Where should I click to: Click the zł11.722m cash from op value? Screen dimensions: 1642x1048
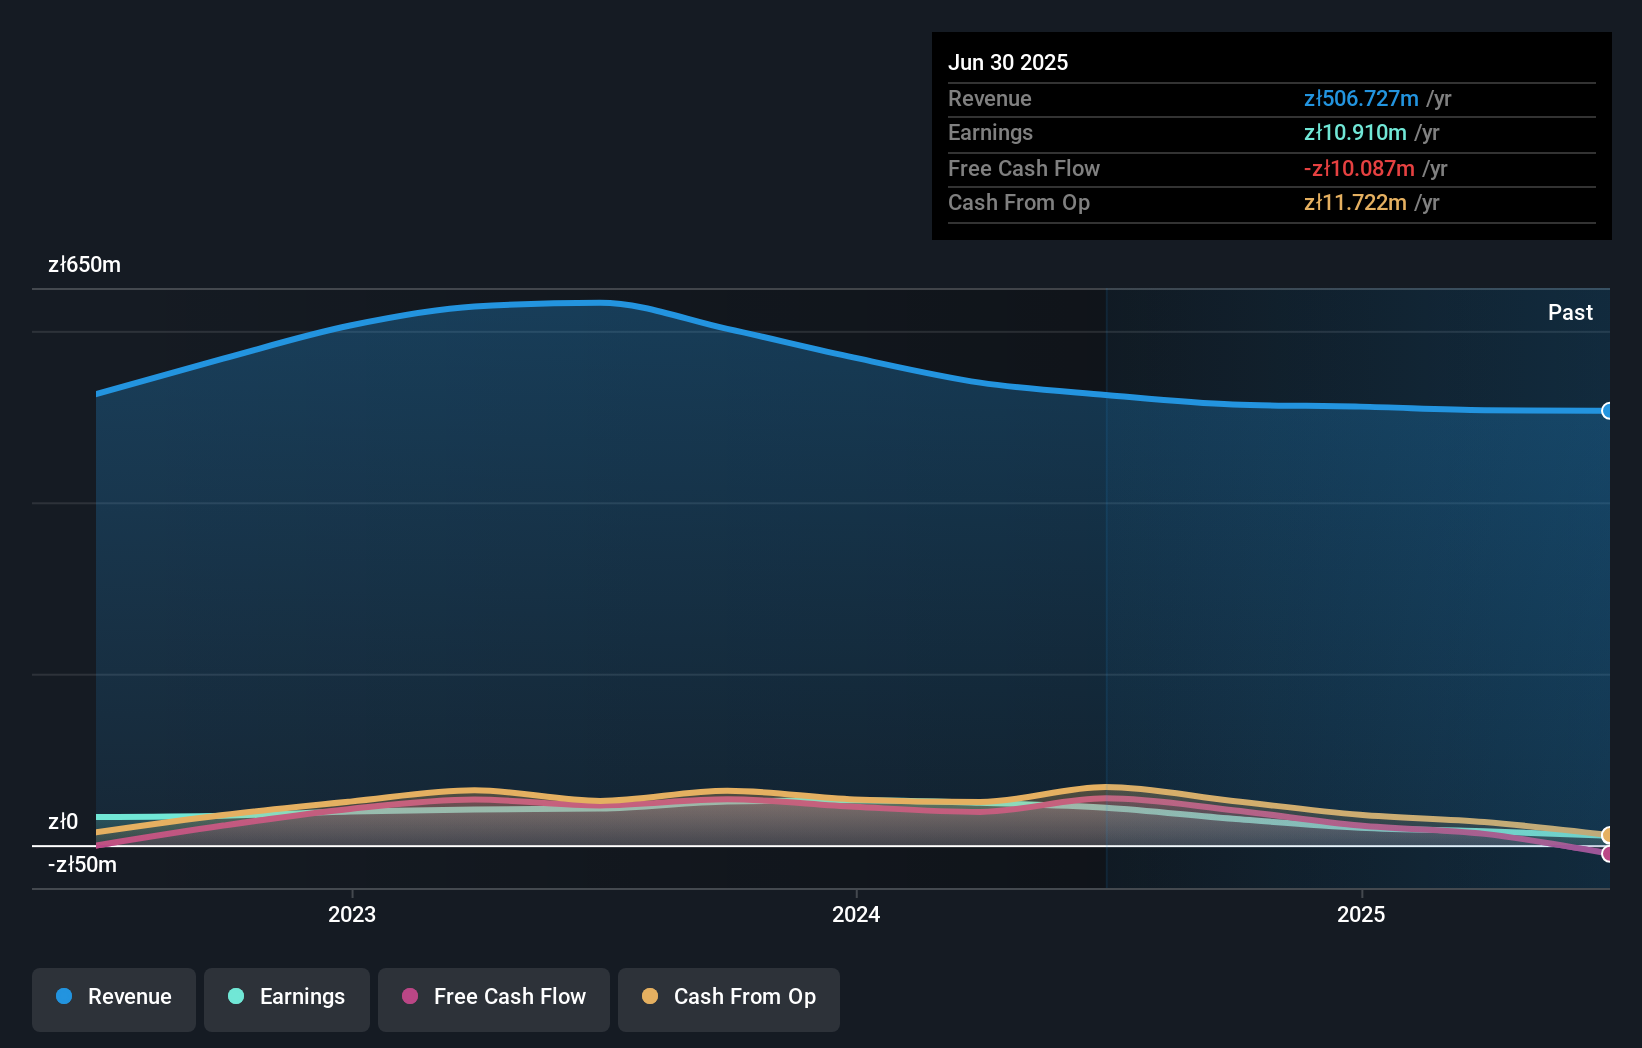point(1355,203)
